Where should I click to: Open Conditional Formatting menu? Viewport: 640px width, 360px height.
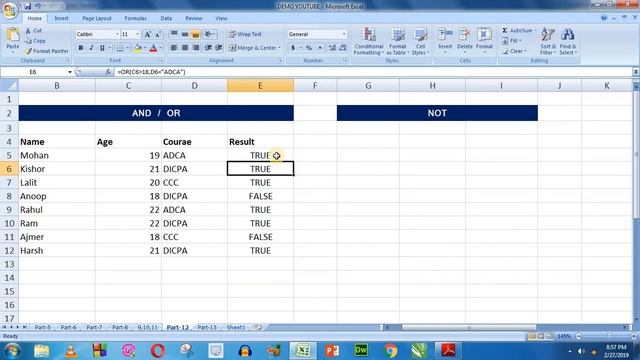(x=369, y=41)
